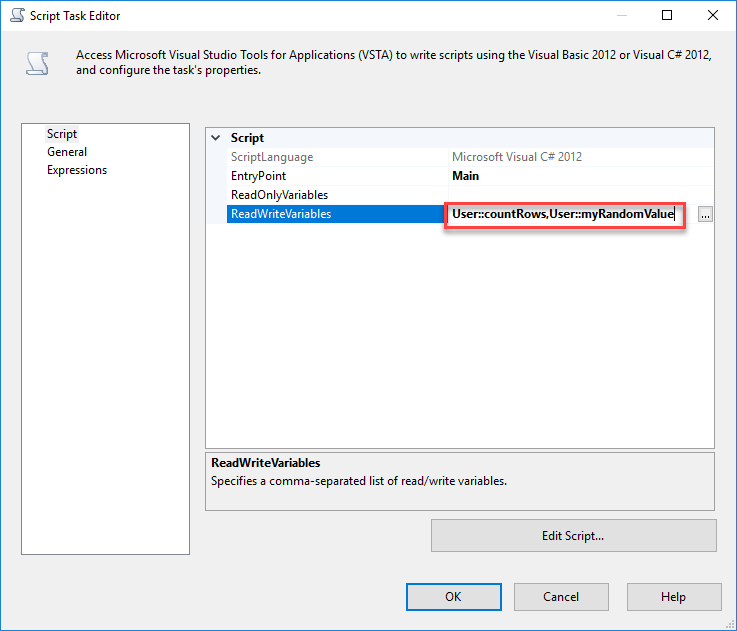Close the Script Task Editor dialog
This screenshot has height=631, width=737.
pos(712,16)
